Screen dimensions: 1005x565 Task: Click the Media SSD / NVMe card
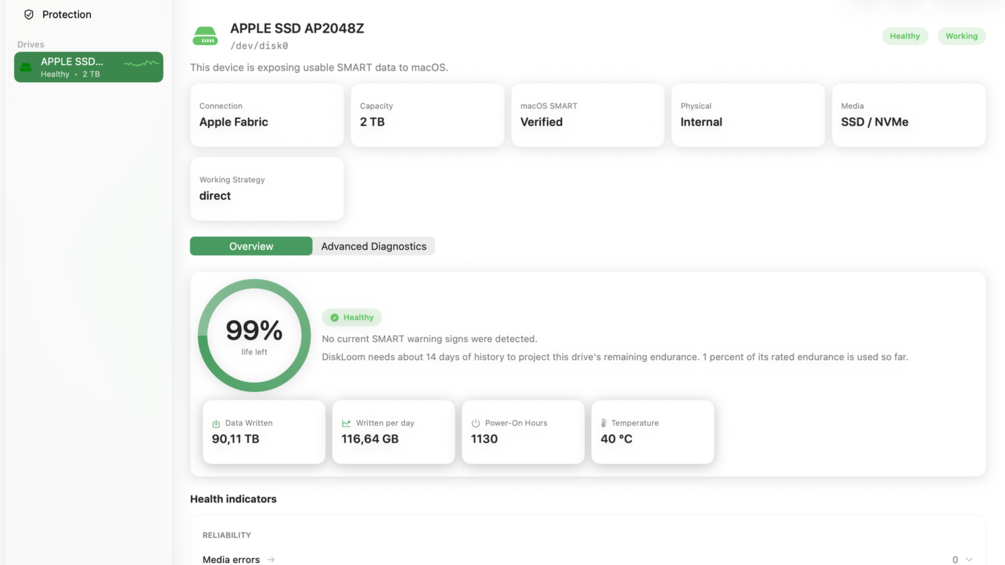pyautogui.click(x=909, y=115)
